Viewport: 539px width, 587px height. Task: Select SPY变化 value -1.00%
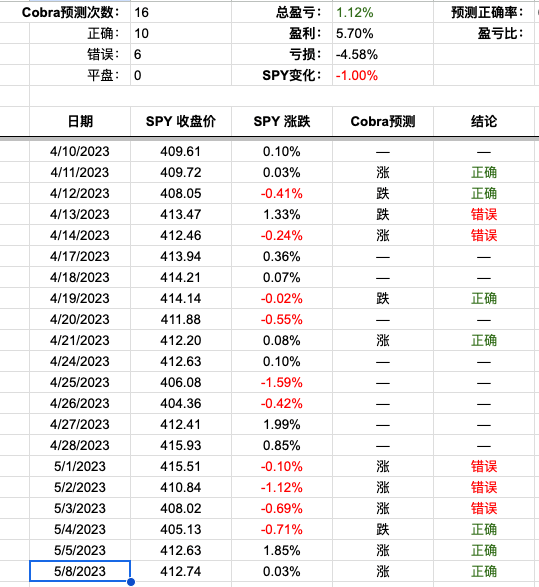pyautogui.click(x=383, y=75)
